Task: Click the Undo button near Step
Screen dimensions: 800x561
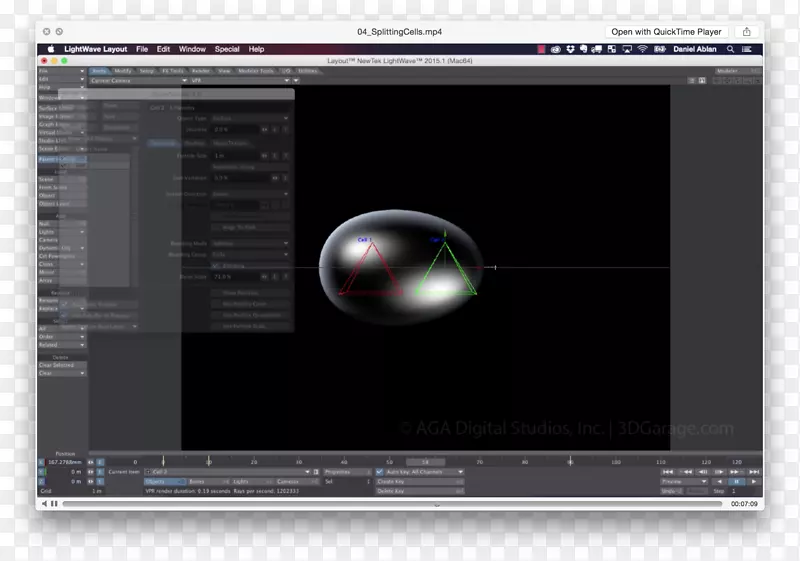Action: [671, 491]
